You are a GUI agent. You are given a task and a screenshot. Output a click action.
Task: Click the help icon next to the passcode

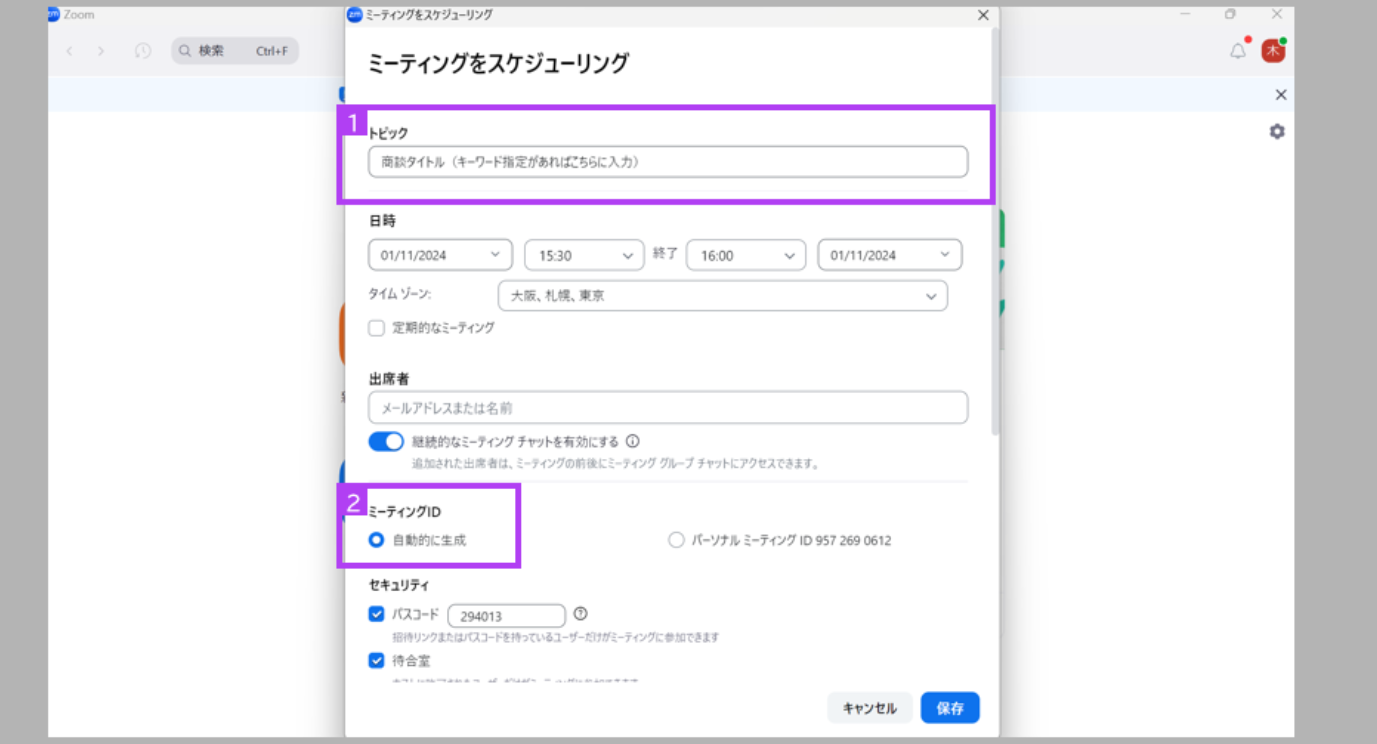click(580, 614)
